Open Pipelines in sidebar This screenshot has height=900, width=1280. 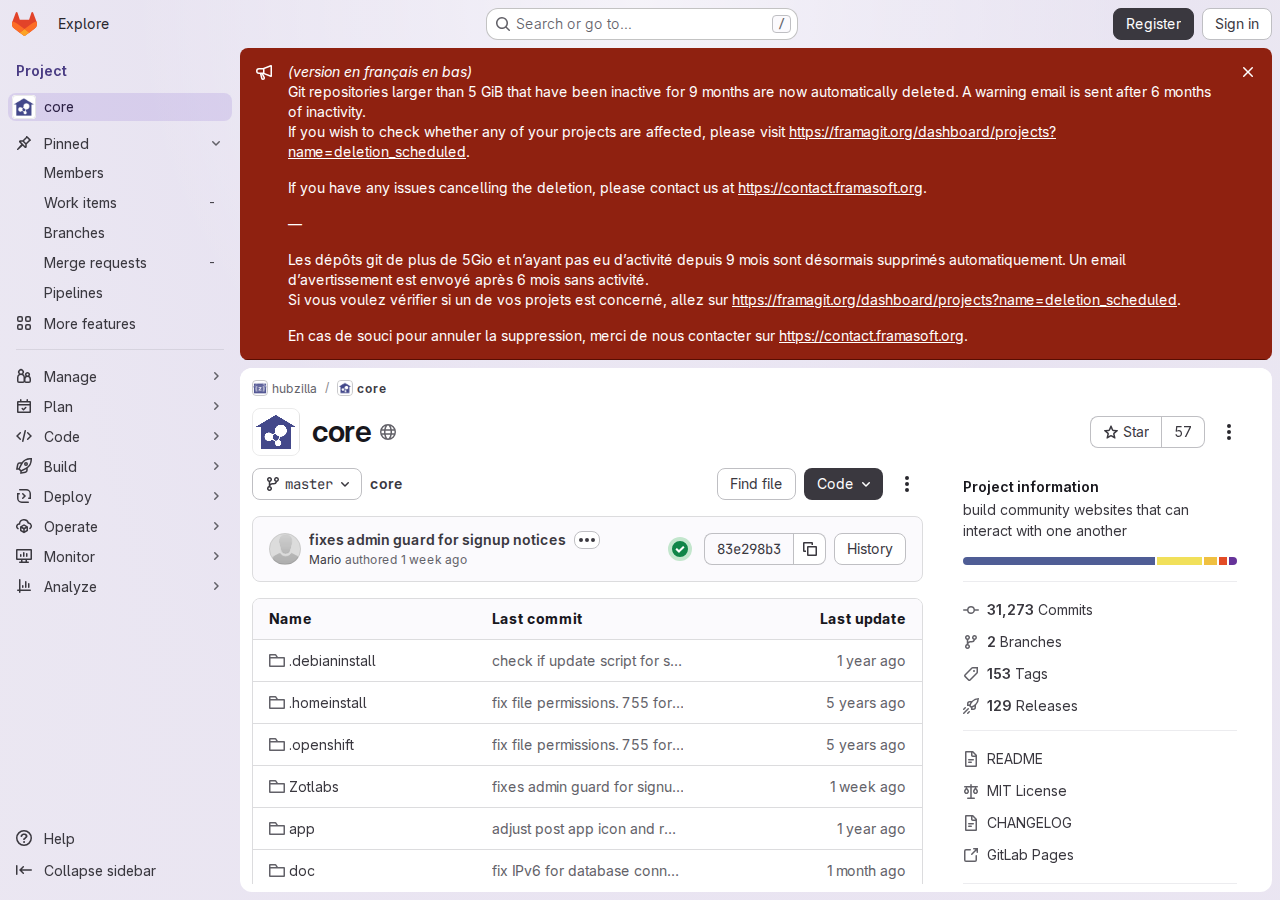73,293
